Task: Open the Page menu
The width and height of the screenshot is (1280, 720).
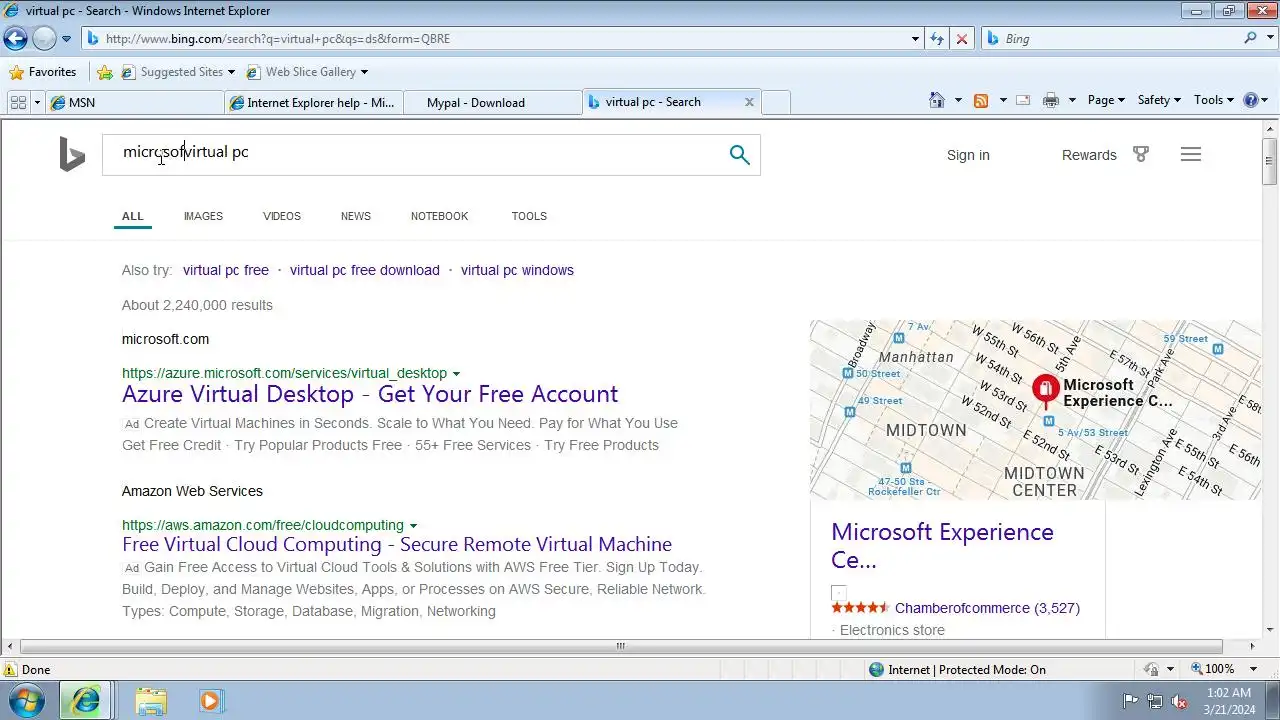Action: tap(1106, 100)
